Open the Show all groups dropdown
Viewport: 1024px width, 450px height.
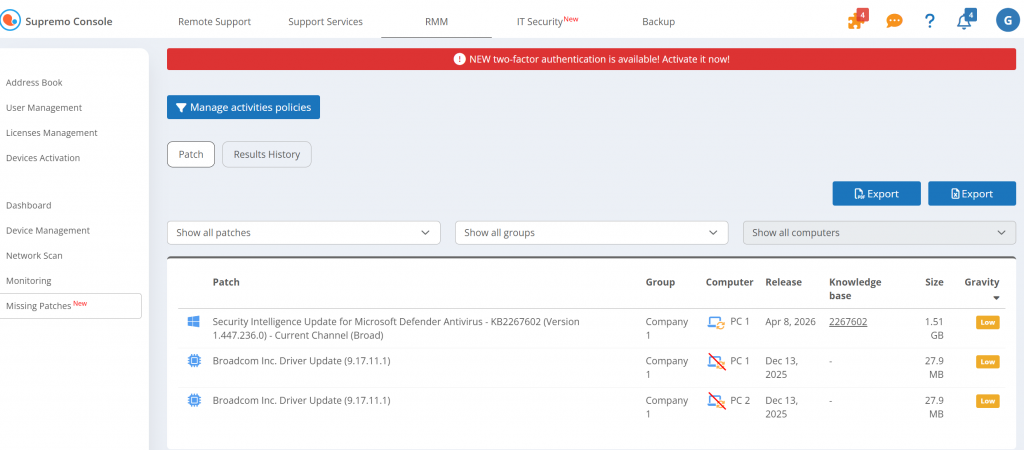[x=592, y=233]
